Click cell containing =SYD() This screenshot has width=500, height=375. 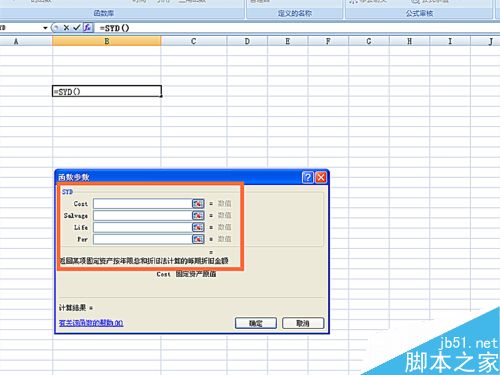tap(107, 91)
